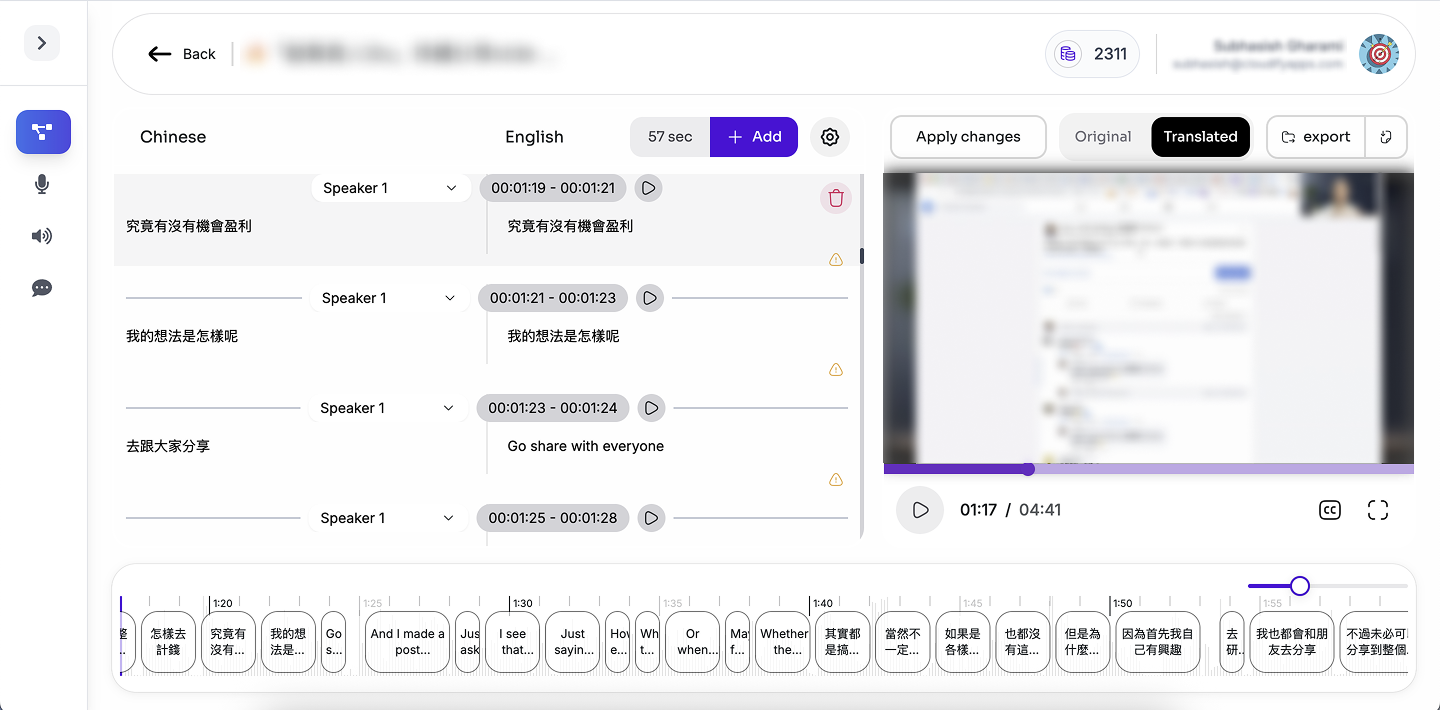1440x710 pixels.
Task: Play the 00:01:19 - 00:01:21 segment
Action: (649, 188)
